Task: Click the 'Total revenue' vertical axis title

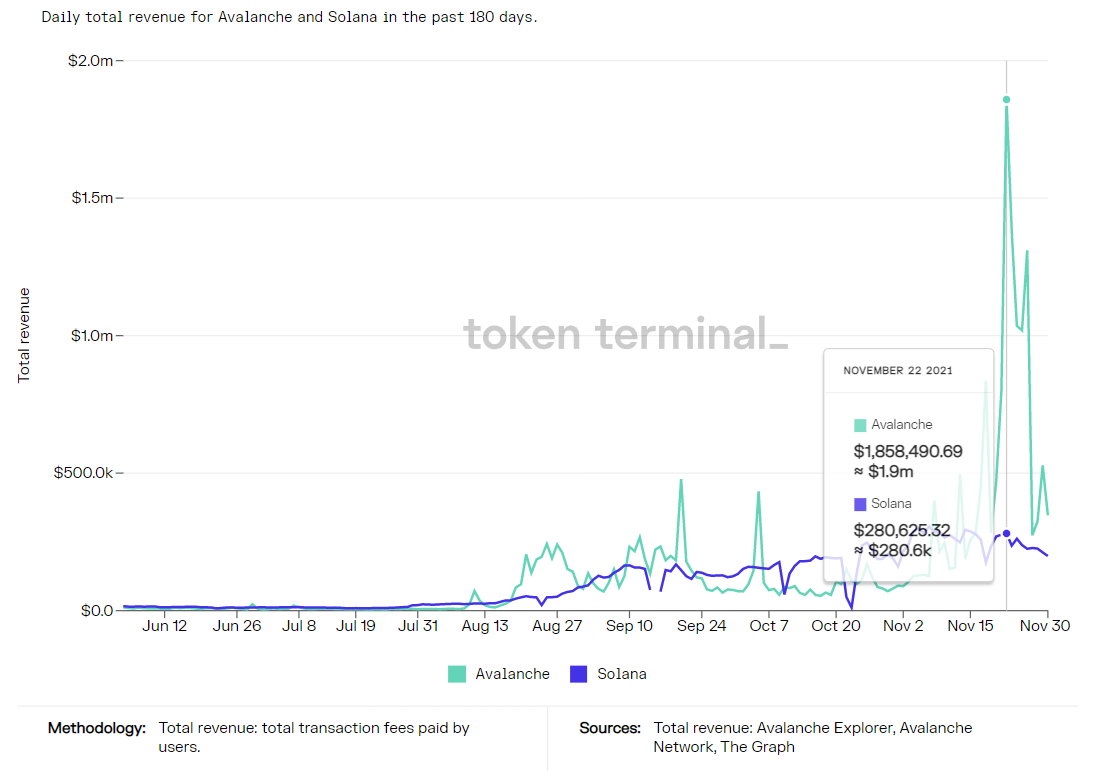Action: click(24, 335)
